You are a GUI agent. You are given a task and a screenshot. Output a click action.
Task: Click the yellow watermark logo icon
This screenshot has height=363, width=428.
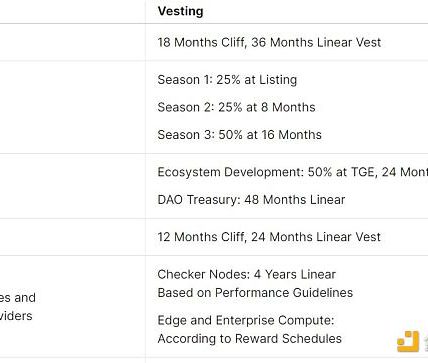pyautogui.click(x=408, y=341)
